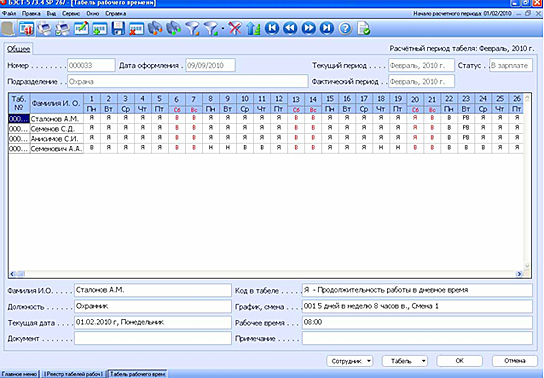Click the day 13 Сб column header

[296, 104]
